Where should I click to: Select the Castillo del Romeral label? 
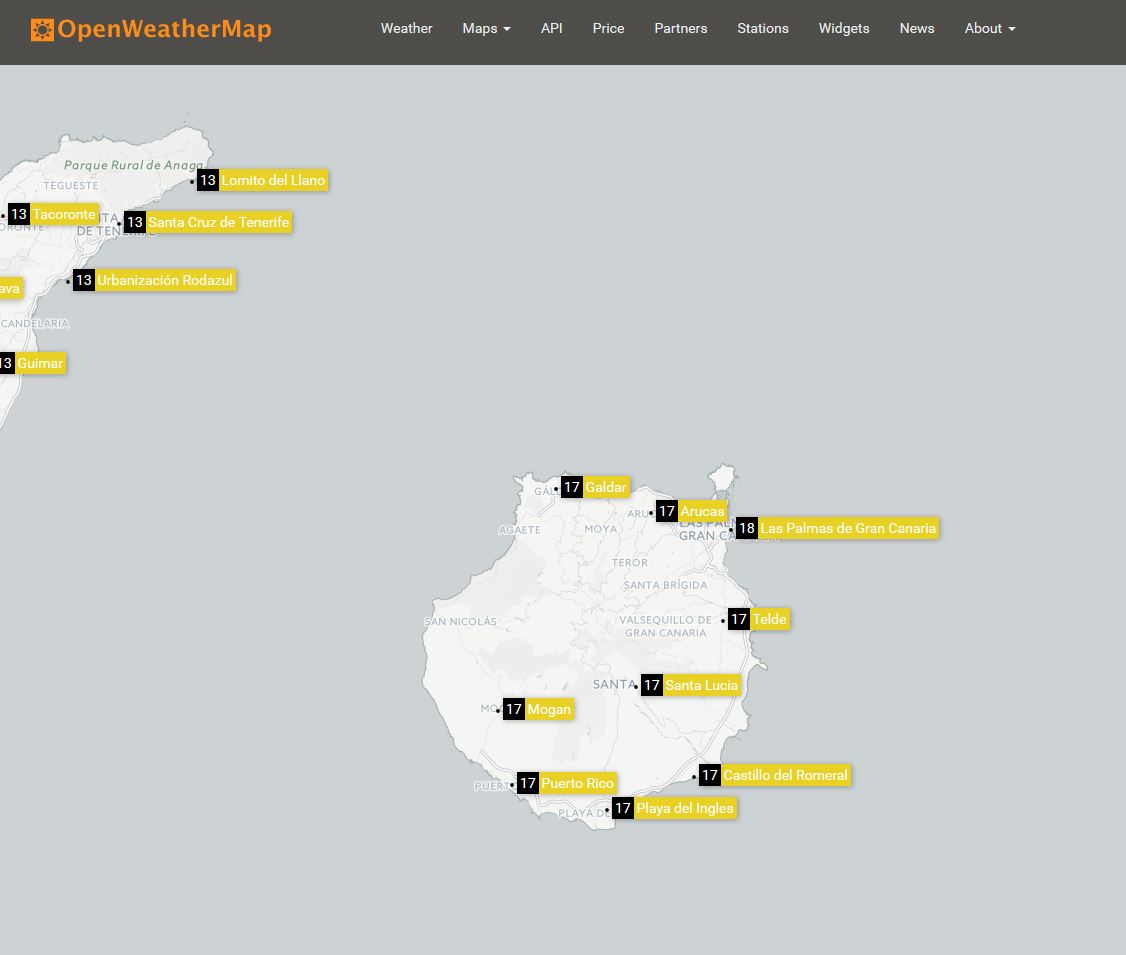click(x=785, y=775)
